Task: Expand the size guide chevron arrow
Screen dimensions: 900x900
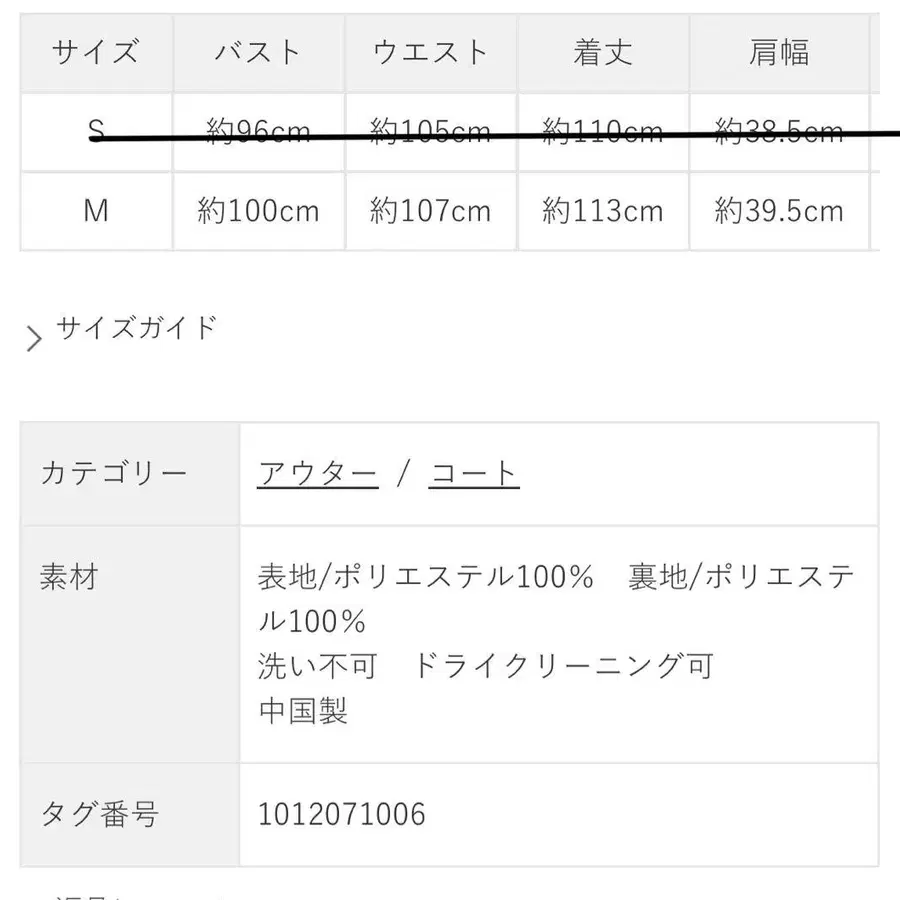Action: click(32, 336)
